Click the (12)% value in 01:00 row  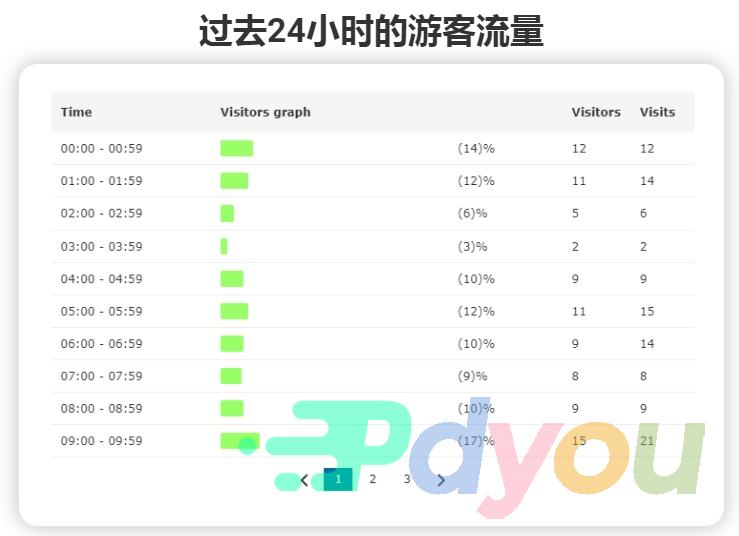tap(476, 181)
